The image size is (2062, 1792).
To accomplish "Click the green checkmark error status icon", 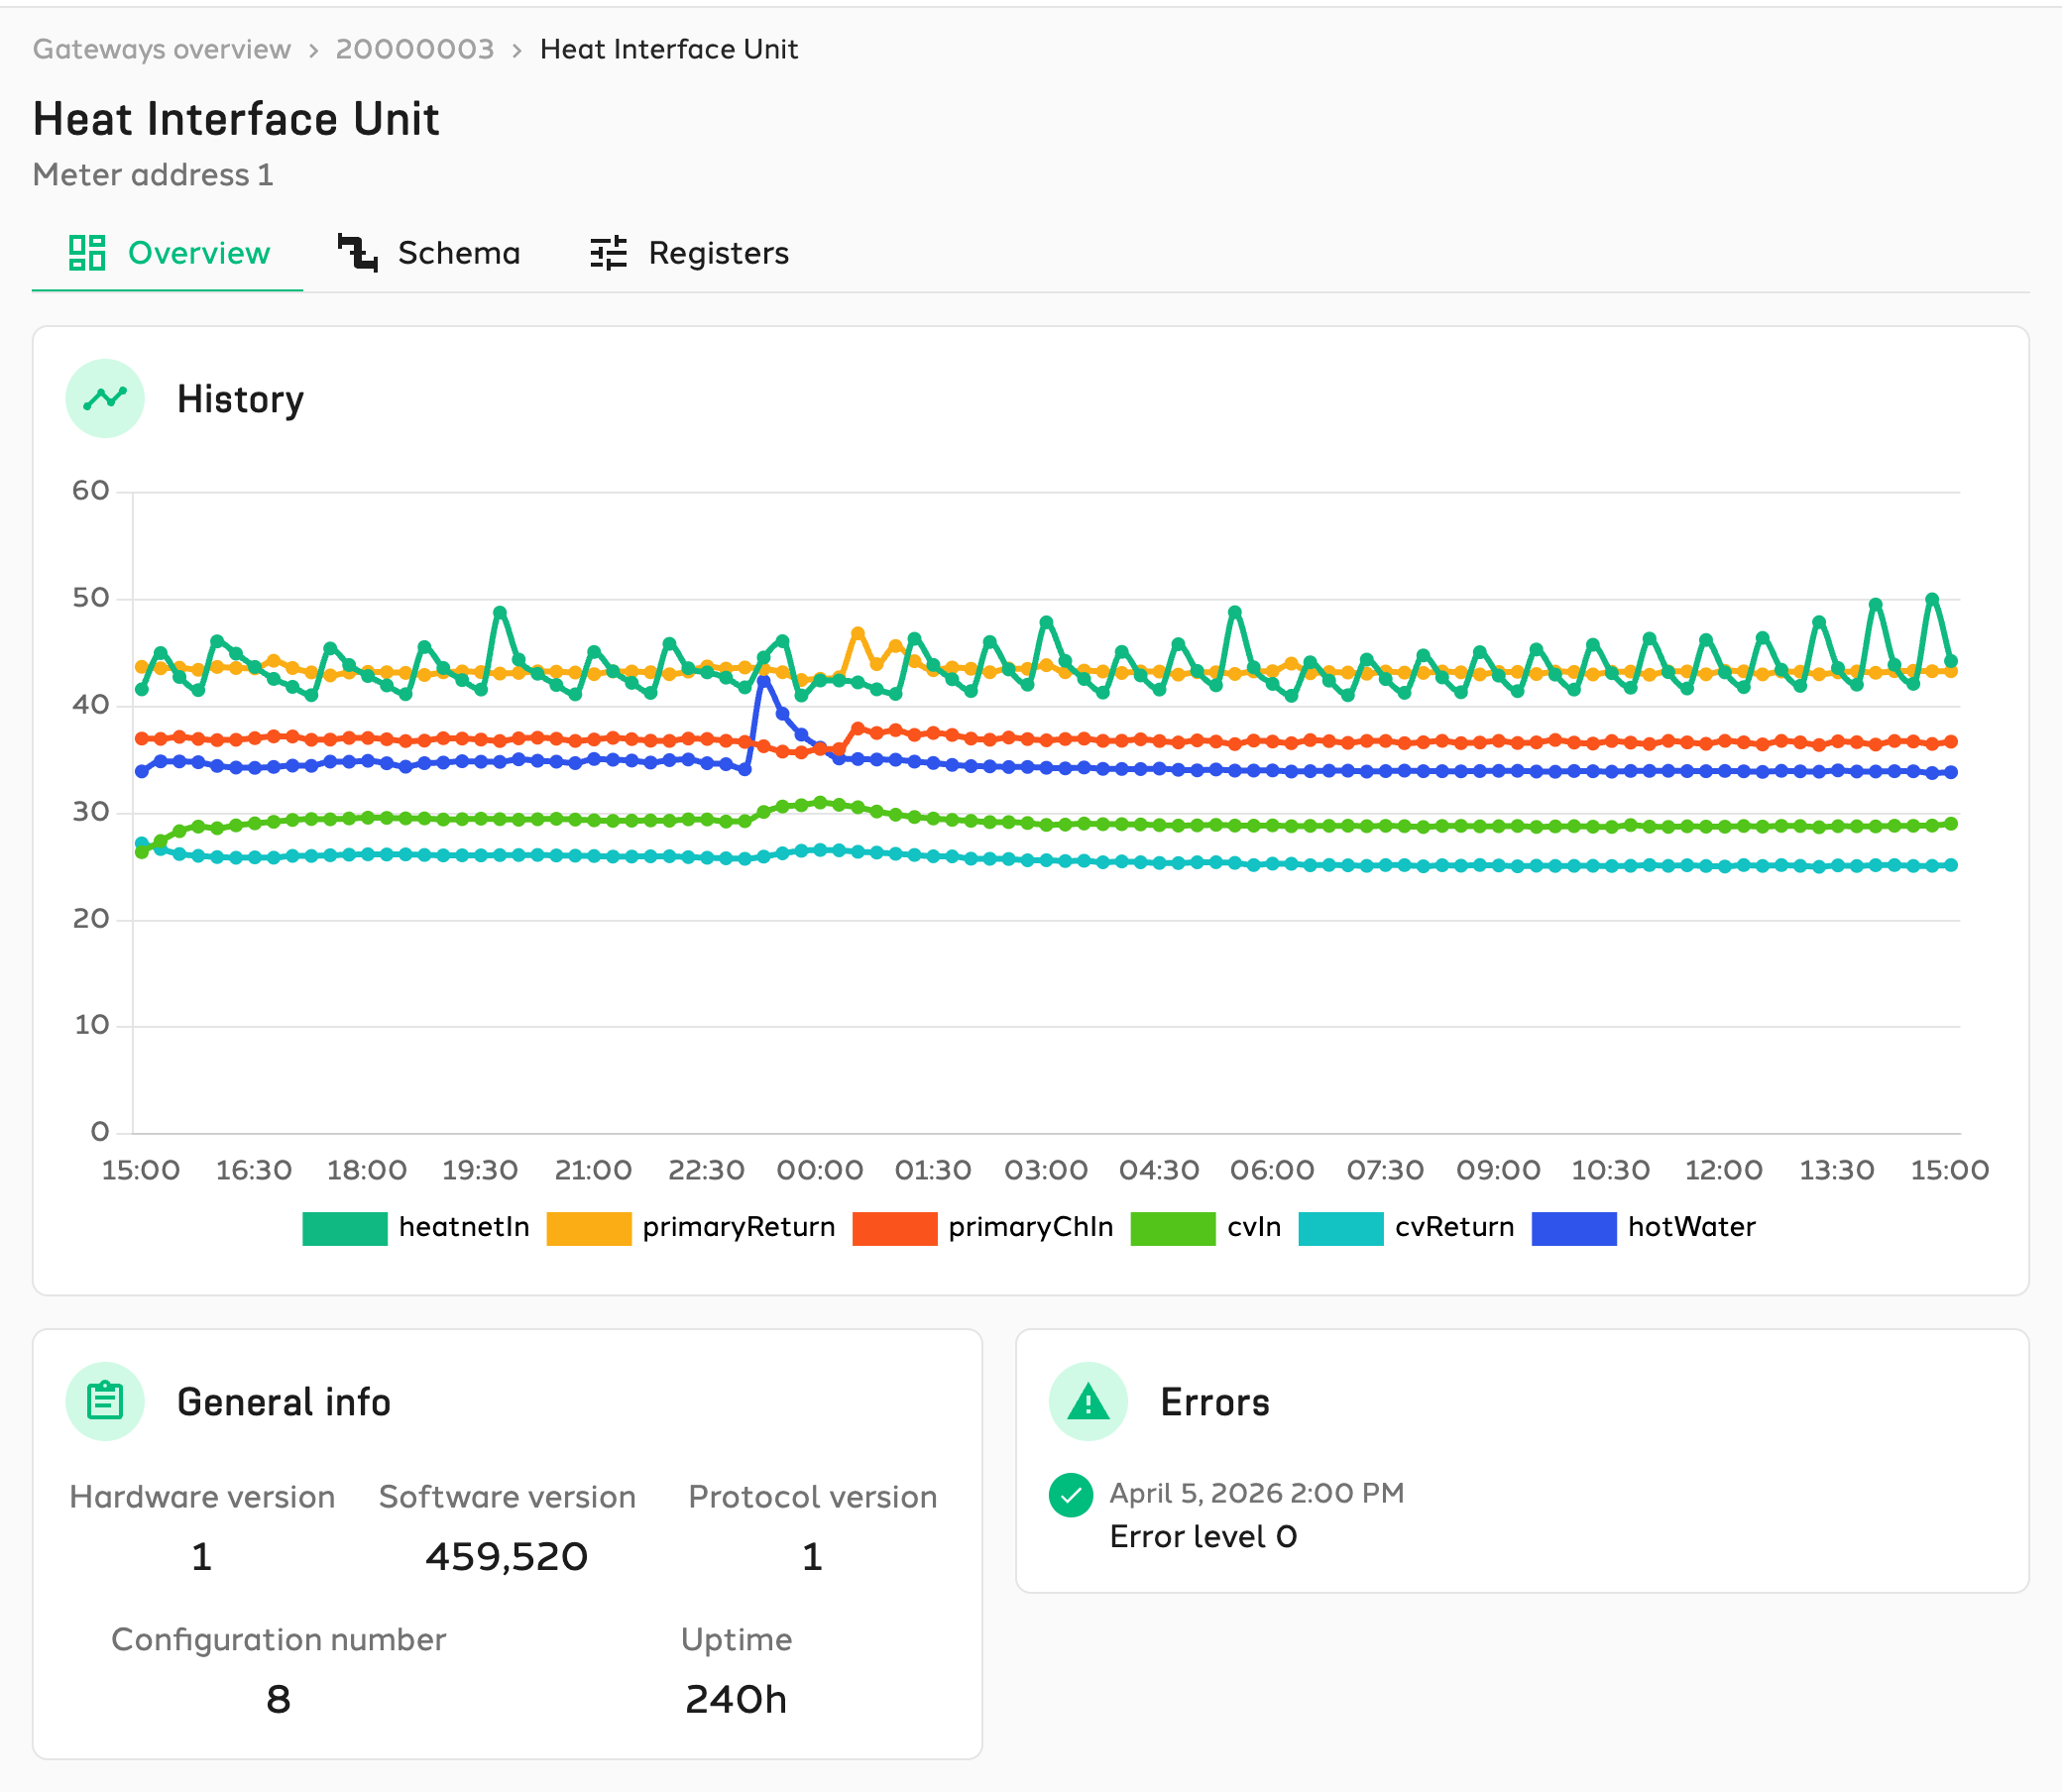I will (1071, 1495).
